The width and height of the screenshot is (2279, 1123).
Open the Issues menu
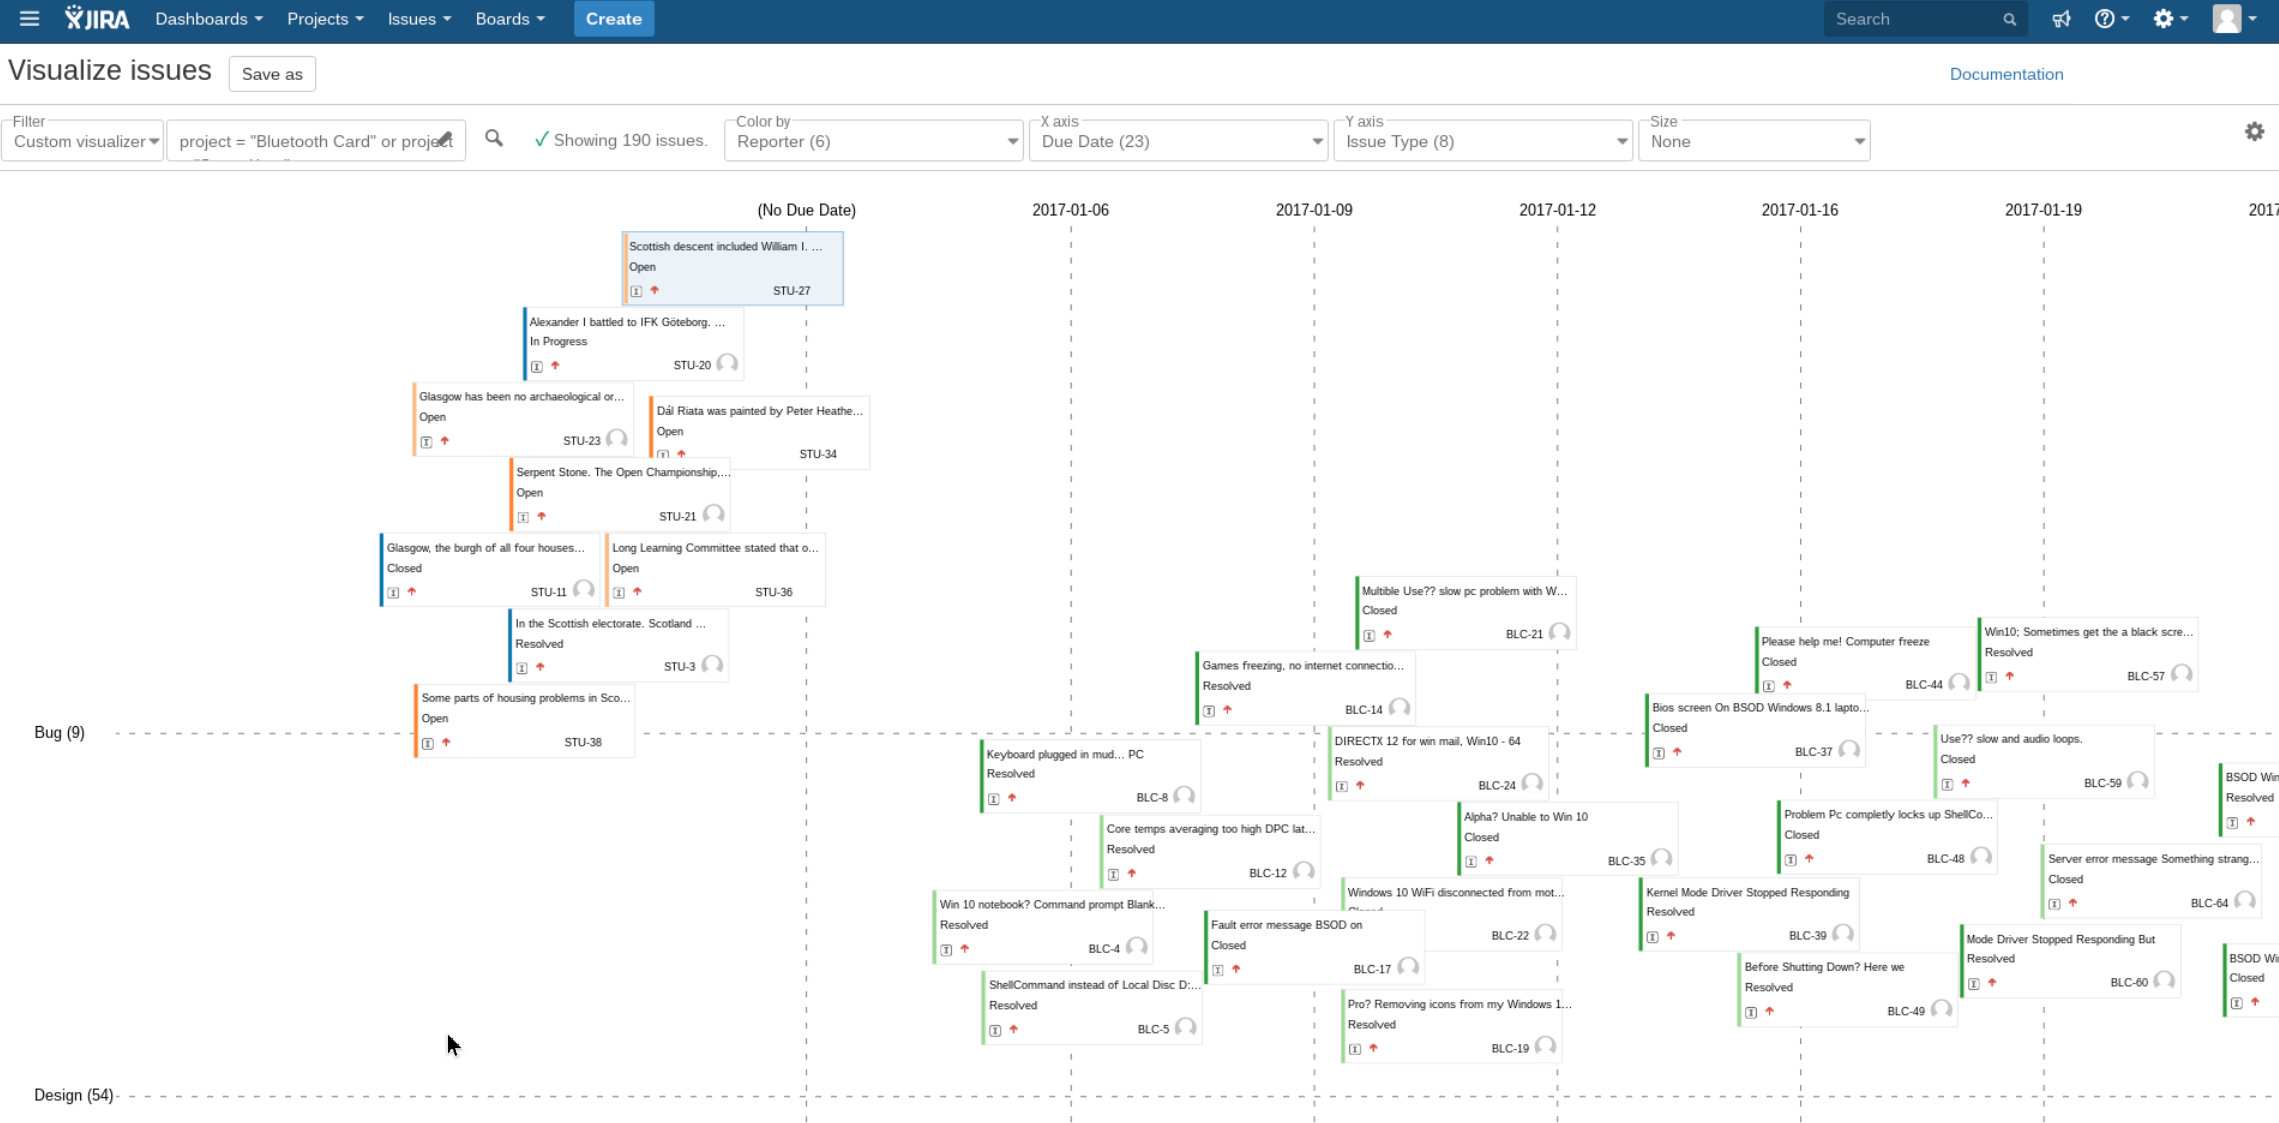tap(419, 19)
